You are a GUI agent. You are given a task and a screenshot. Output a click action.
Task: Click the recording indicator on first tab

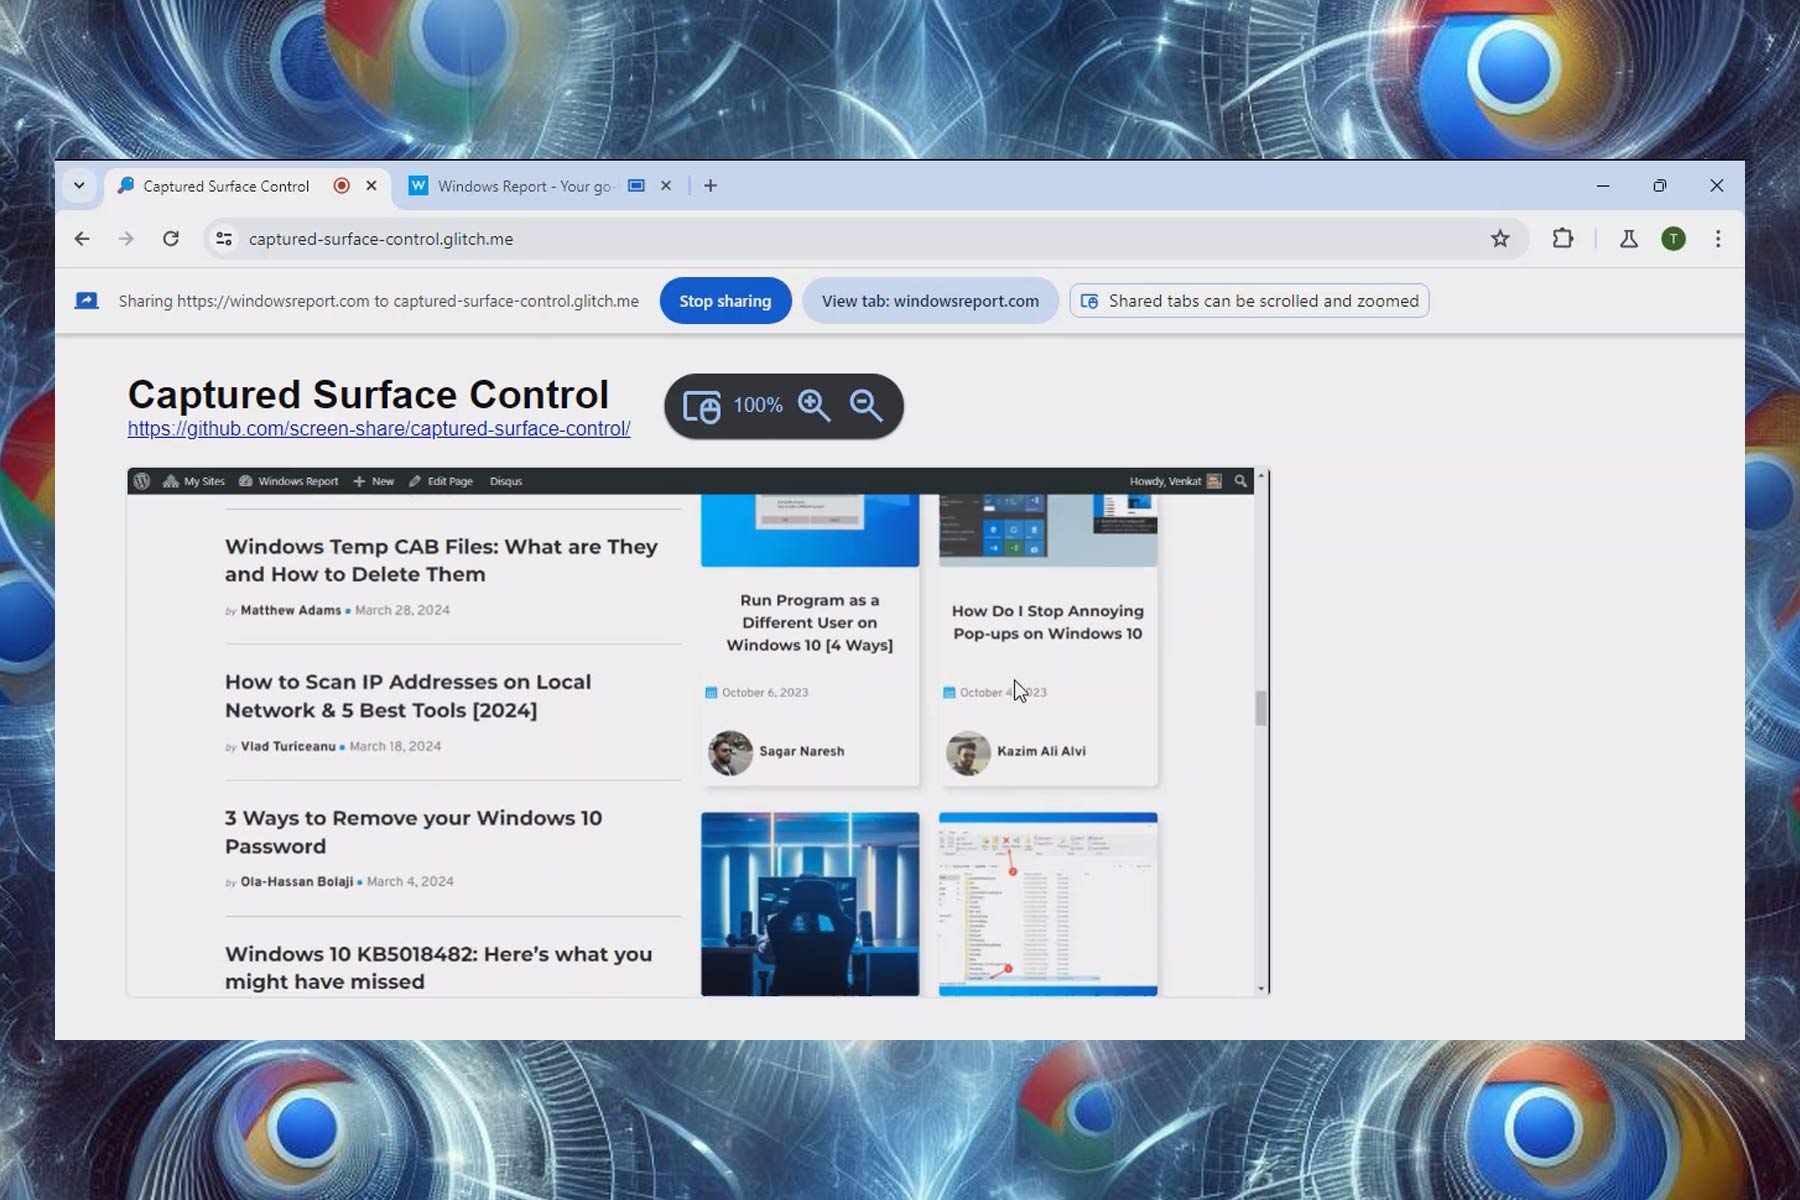[x=342, y=186]
